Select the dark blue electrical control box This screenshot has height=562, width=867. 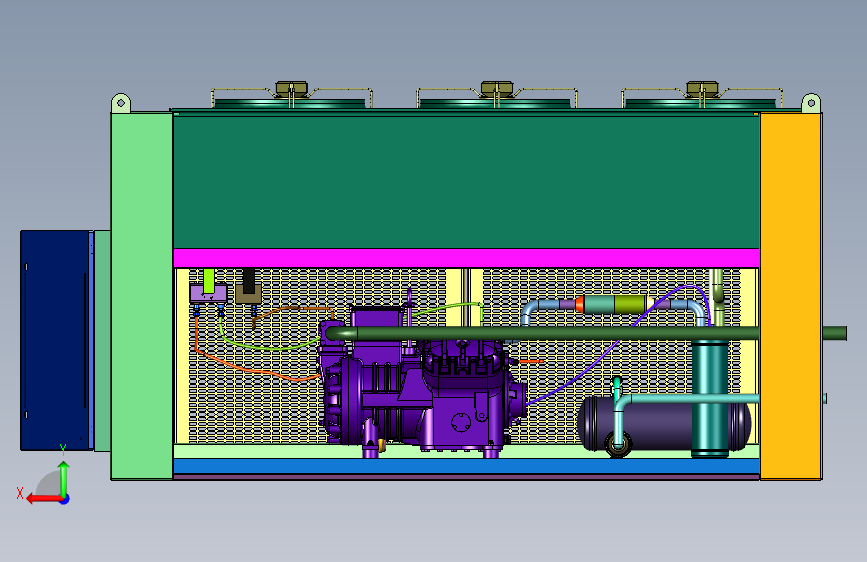pyautogui.click(x=55, y=340)
